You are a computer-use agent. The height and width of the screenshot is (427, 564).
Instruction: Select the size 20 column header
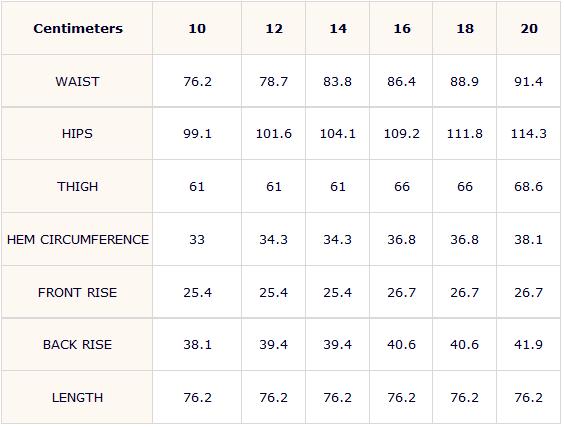pos(529,28)
